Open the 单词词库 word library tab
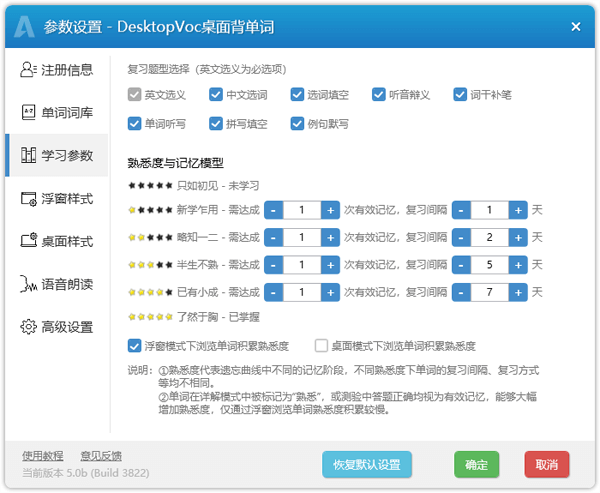Screen dimensions: 600x493 [57, 113]
